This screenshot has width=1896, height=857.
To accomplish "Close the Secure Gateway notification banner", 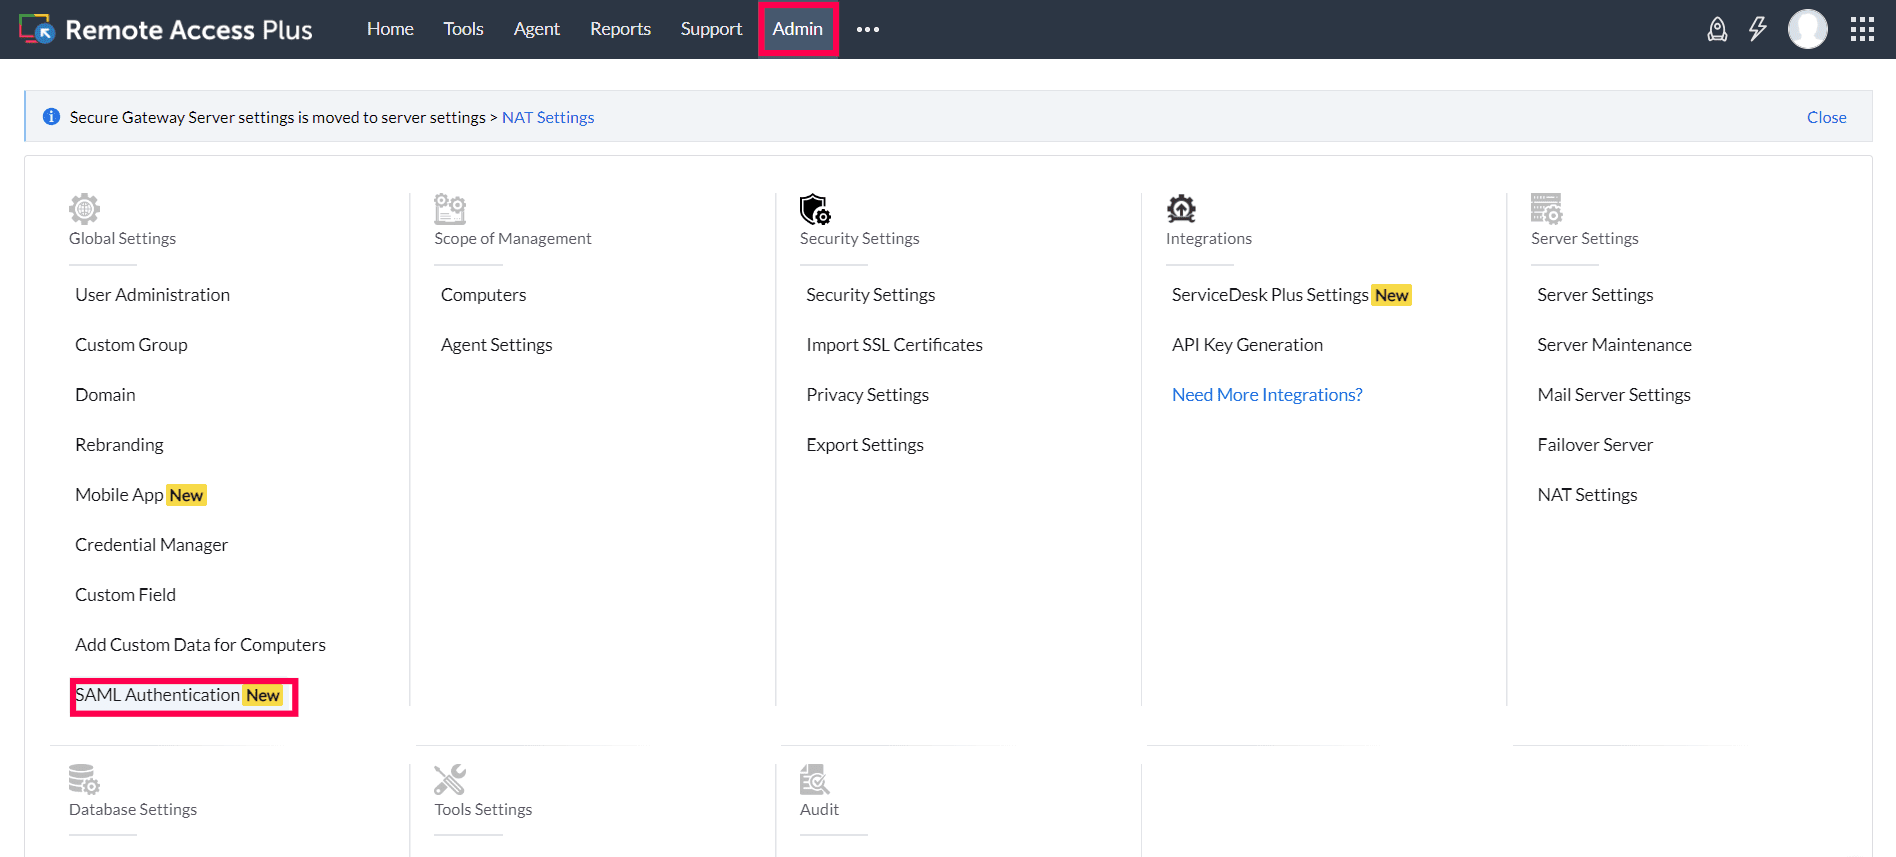I will point(1826,117).
